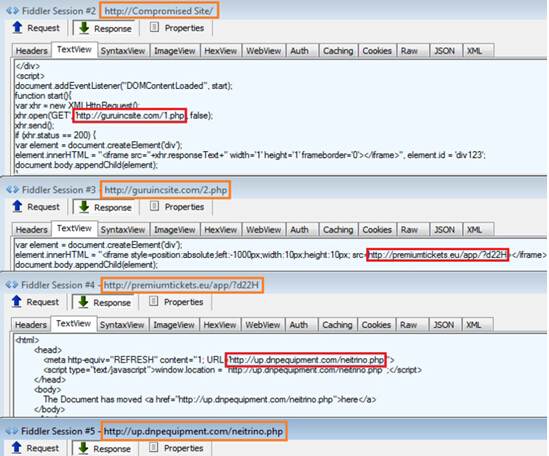The width and height of the screenshot is (549, 456).
Task: Open Properties tab in Fiddler Session #3
Action: (177, 207)
